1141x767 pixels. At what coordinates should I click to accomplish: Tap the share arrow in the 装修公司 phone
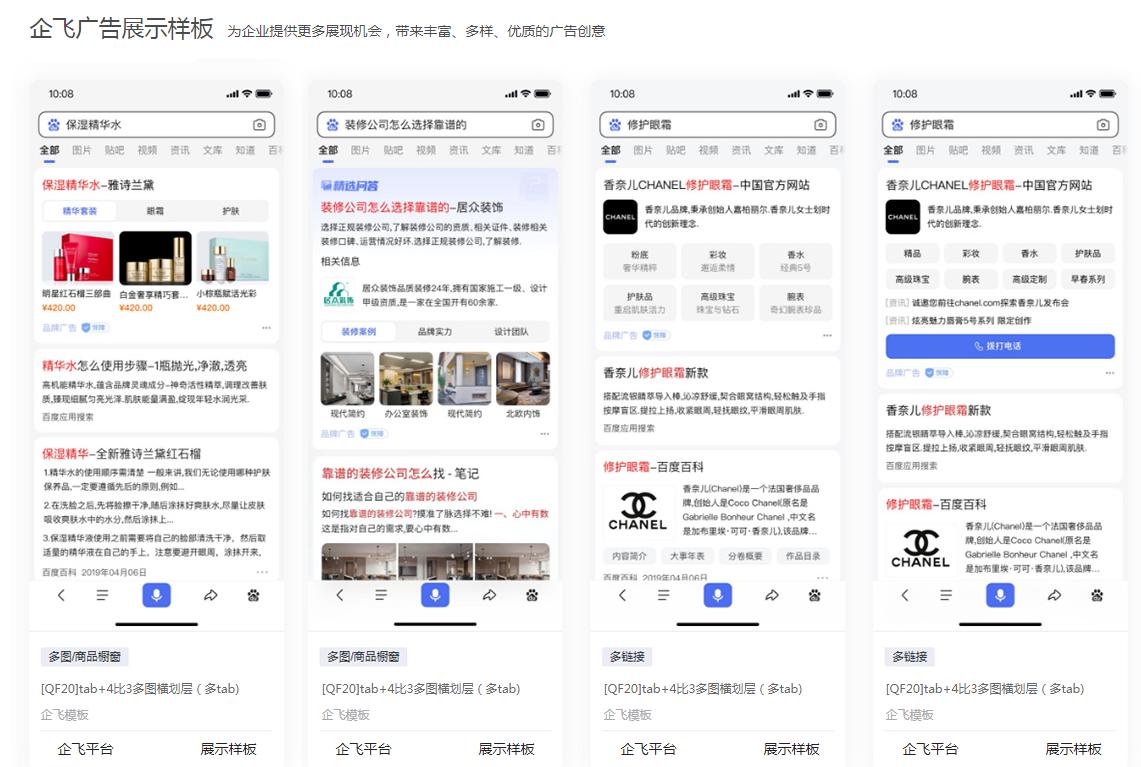[489, 595]
